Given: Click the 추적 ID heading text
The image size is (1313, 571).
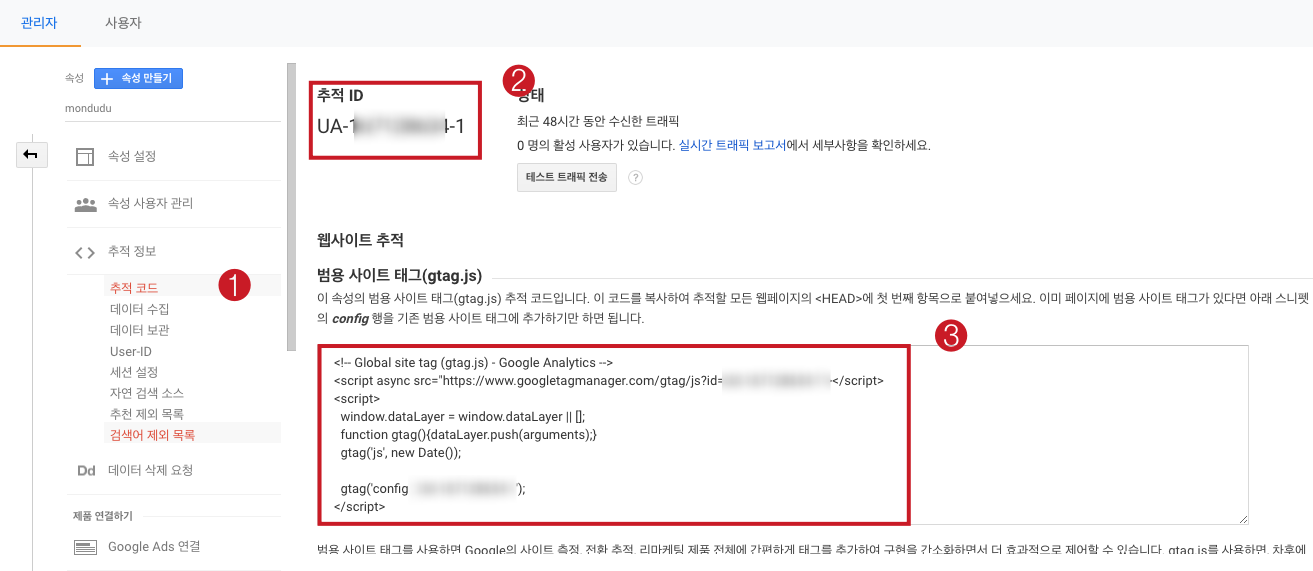Looking at the screenshot, I should (x=340, y=96).
